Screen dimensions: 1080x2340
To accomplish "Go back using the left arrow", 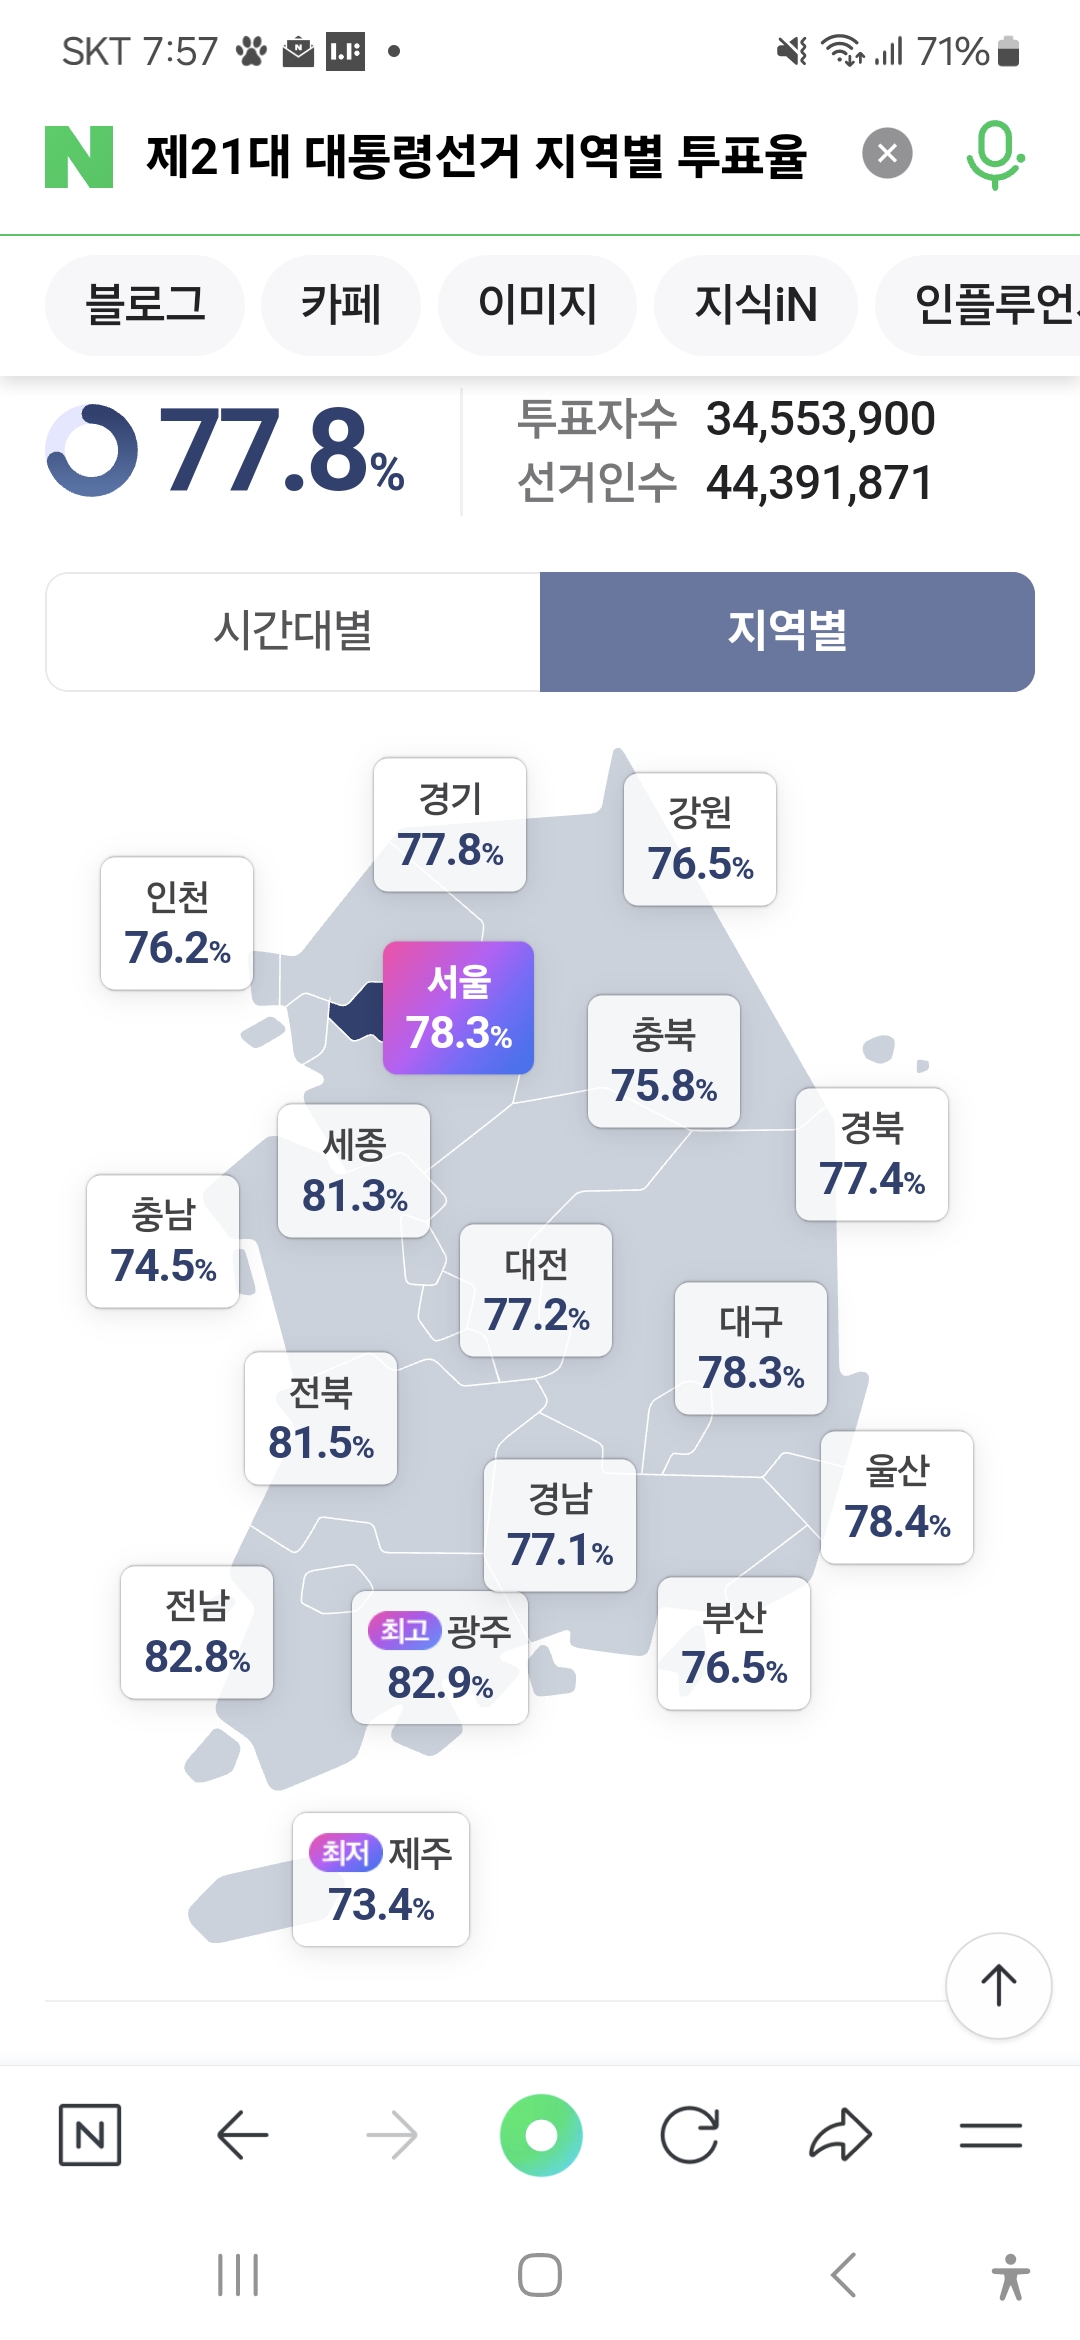I will [242, 2135].
